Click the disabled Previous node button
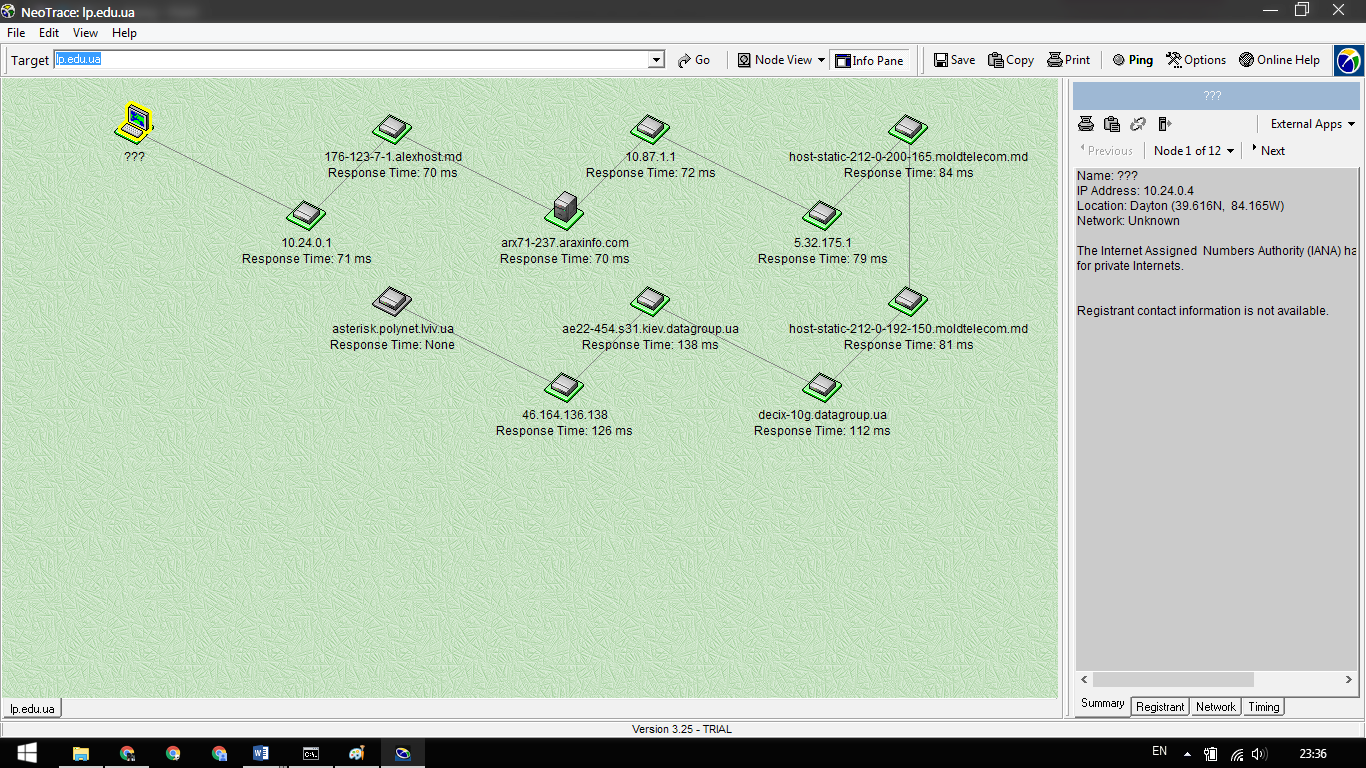 [1106, 150]
